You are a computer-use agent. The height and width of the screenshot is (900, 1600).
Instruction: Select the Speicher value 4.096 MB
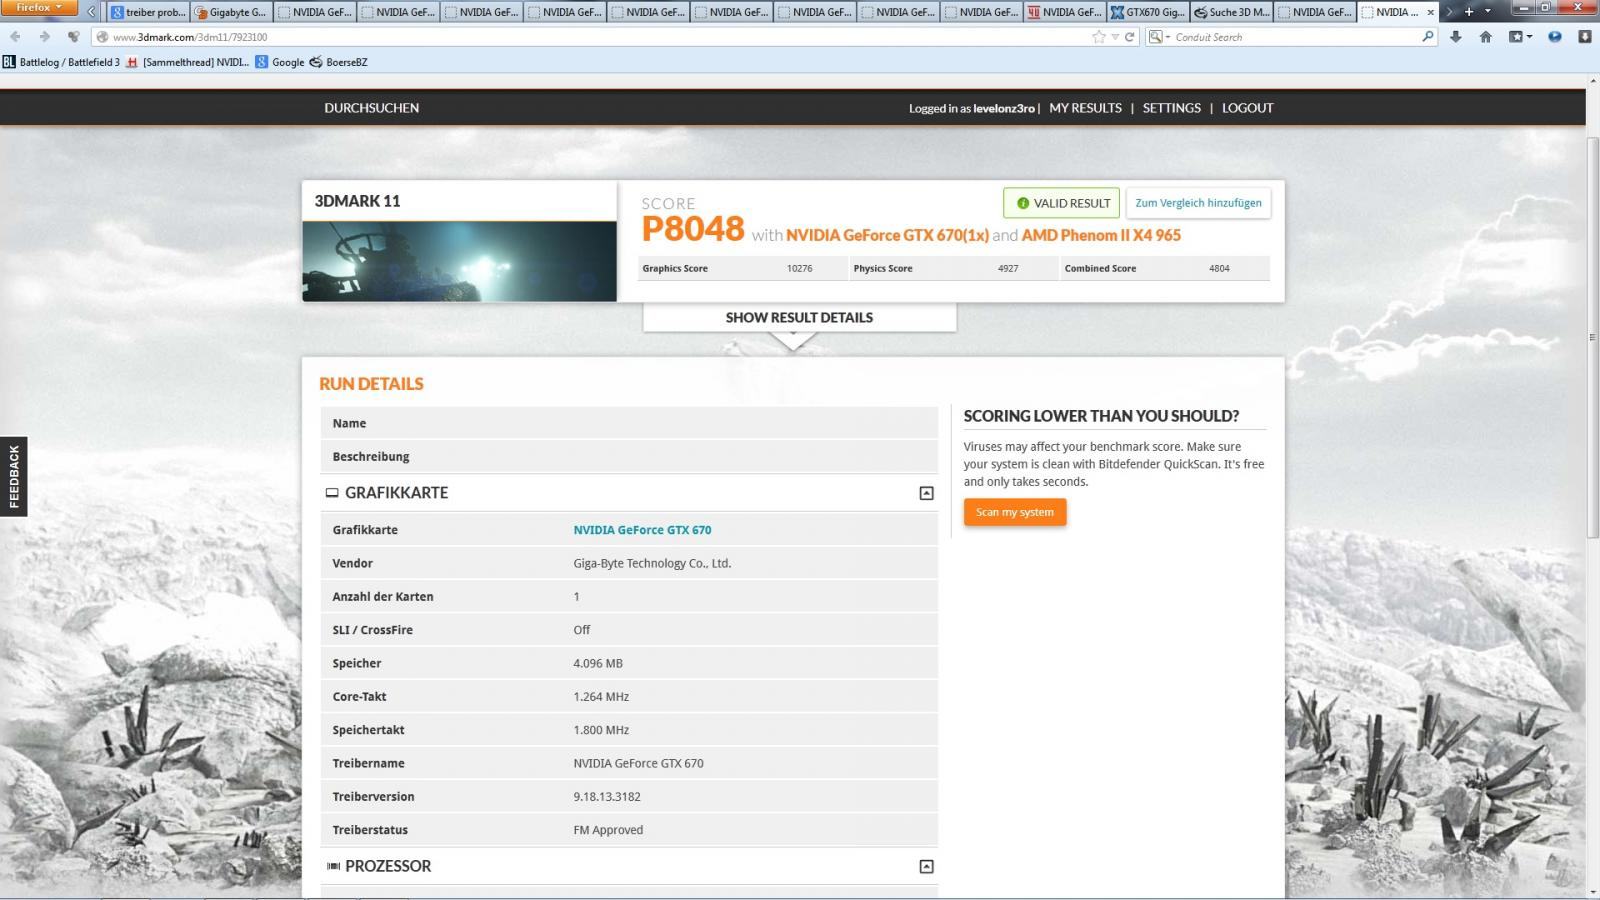(598, 663)
